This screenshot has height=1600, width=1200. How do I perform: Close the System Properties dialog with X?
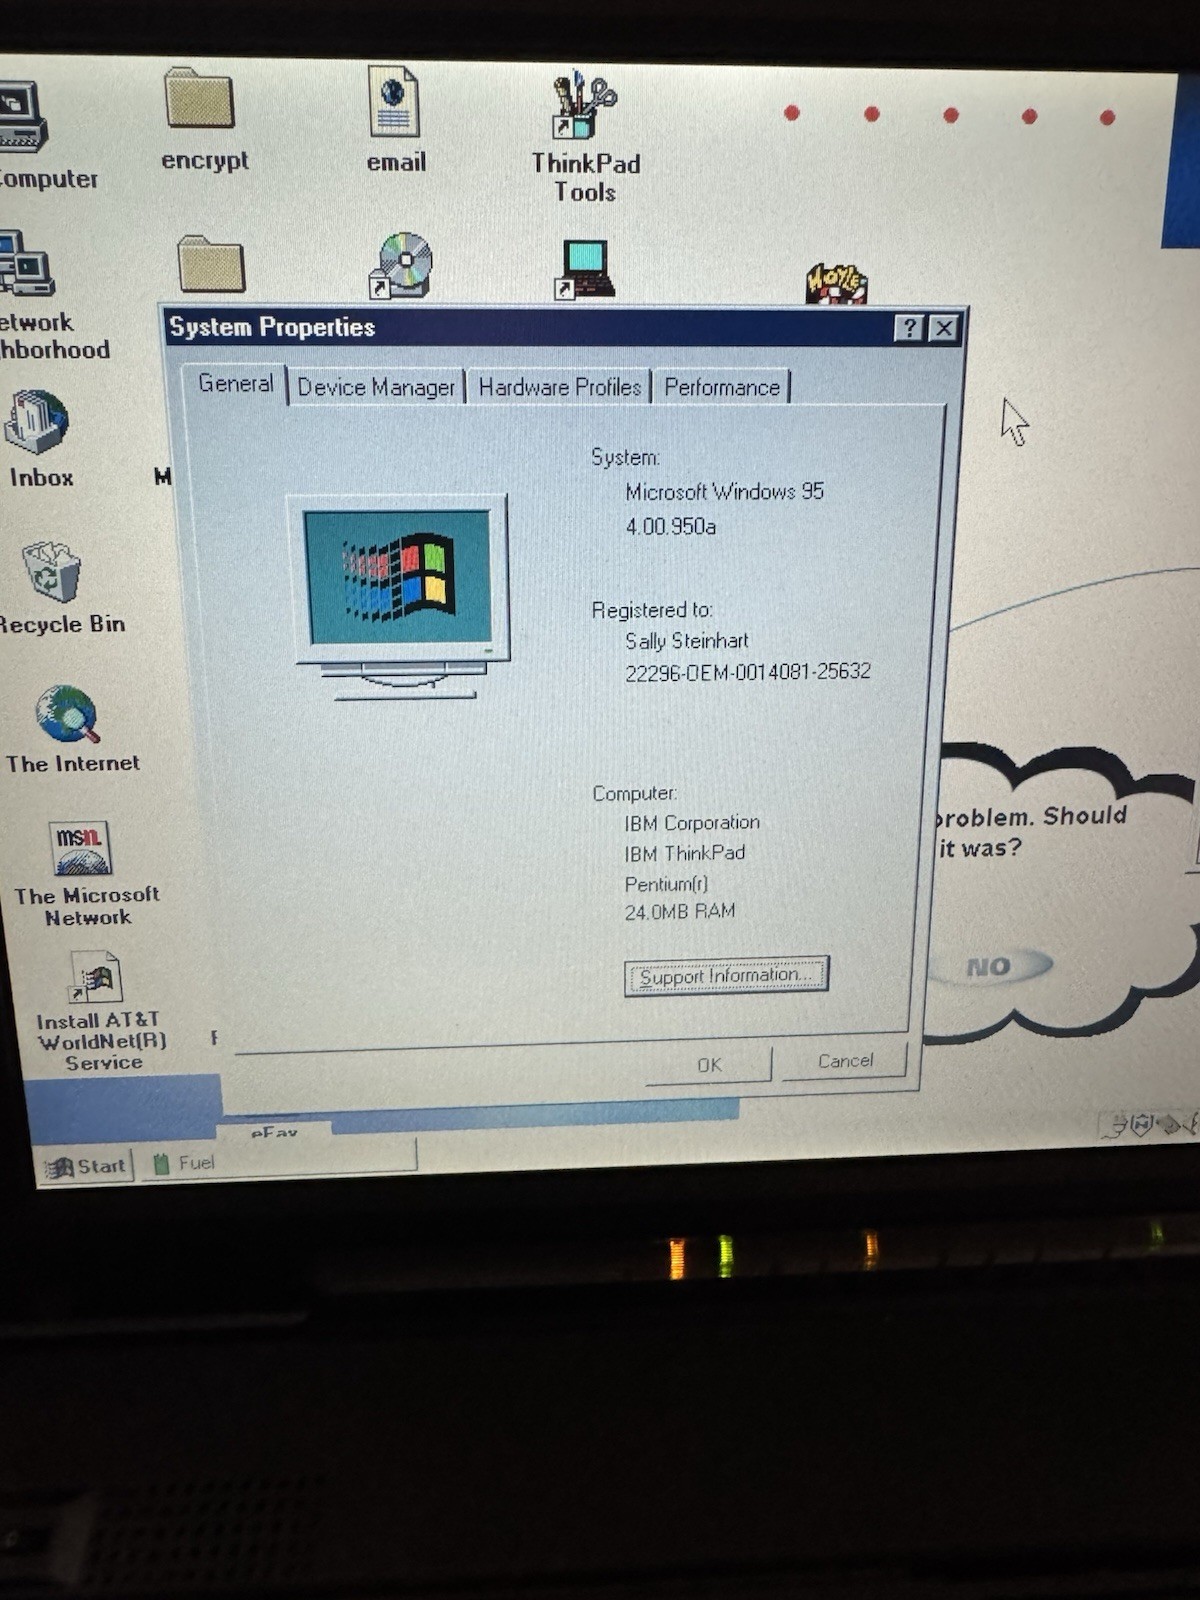click(943, 328)
